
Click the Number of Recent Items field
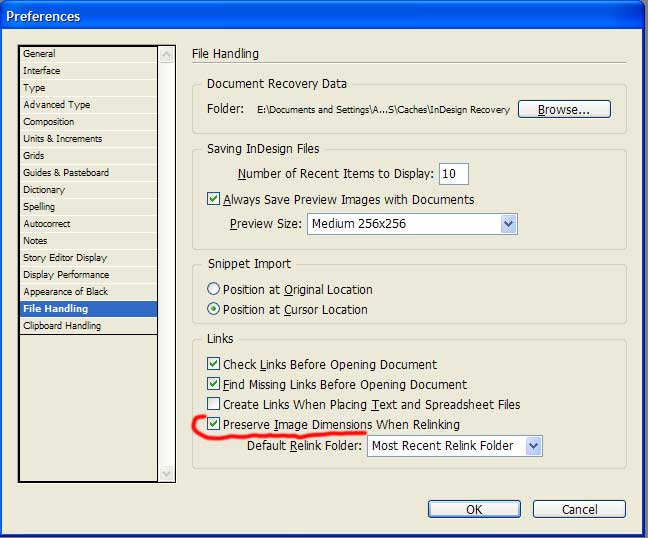(453, 174)
